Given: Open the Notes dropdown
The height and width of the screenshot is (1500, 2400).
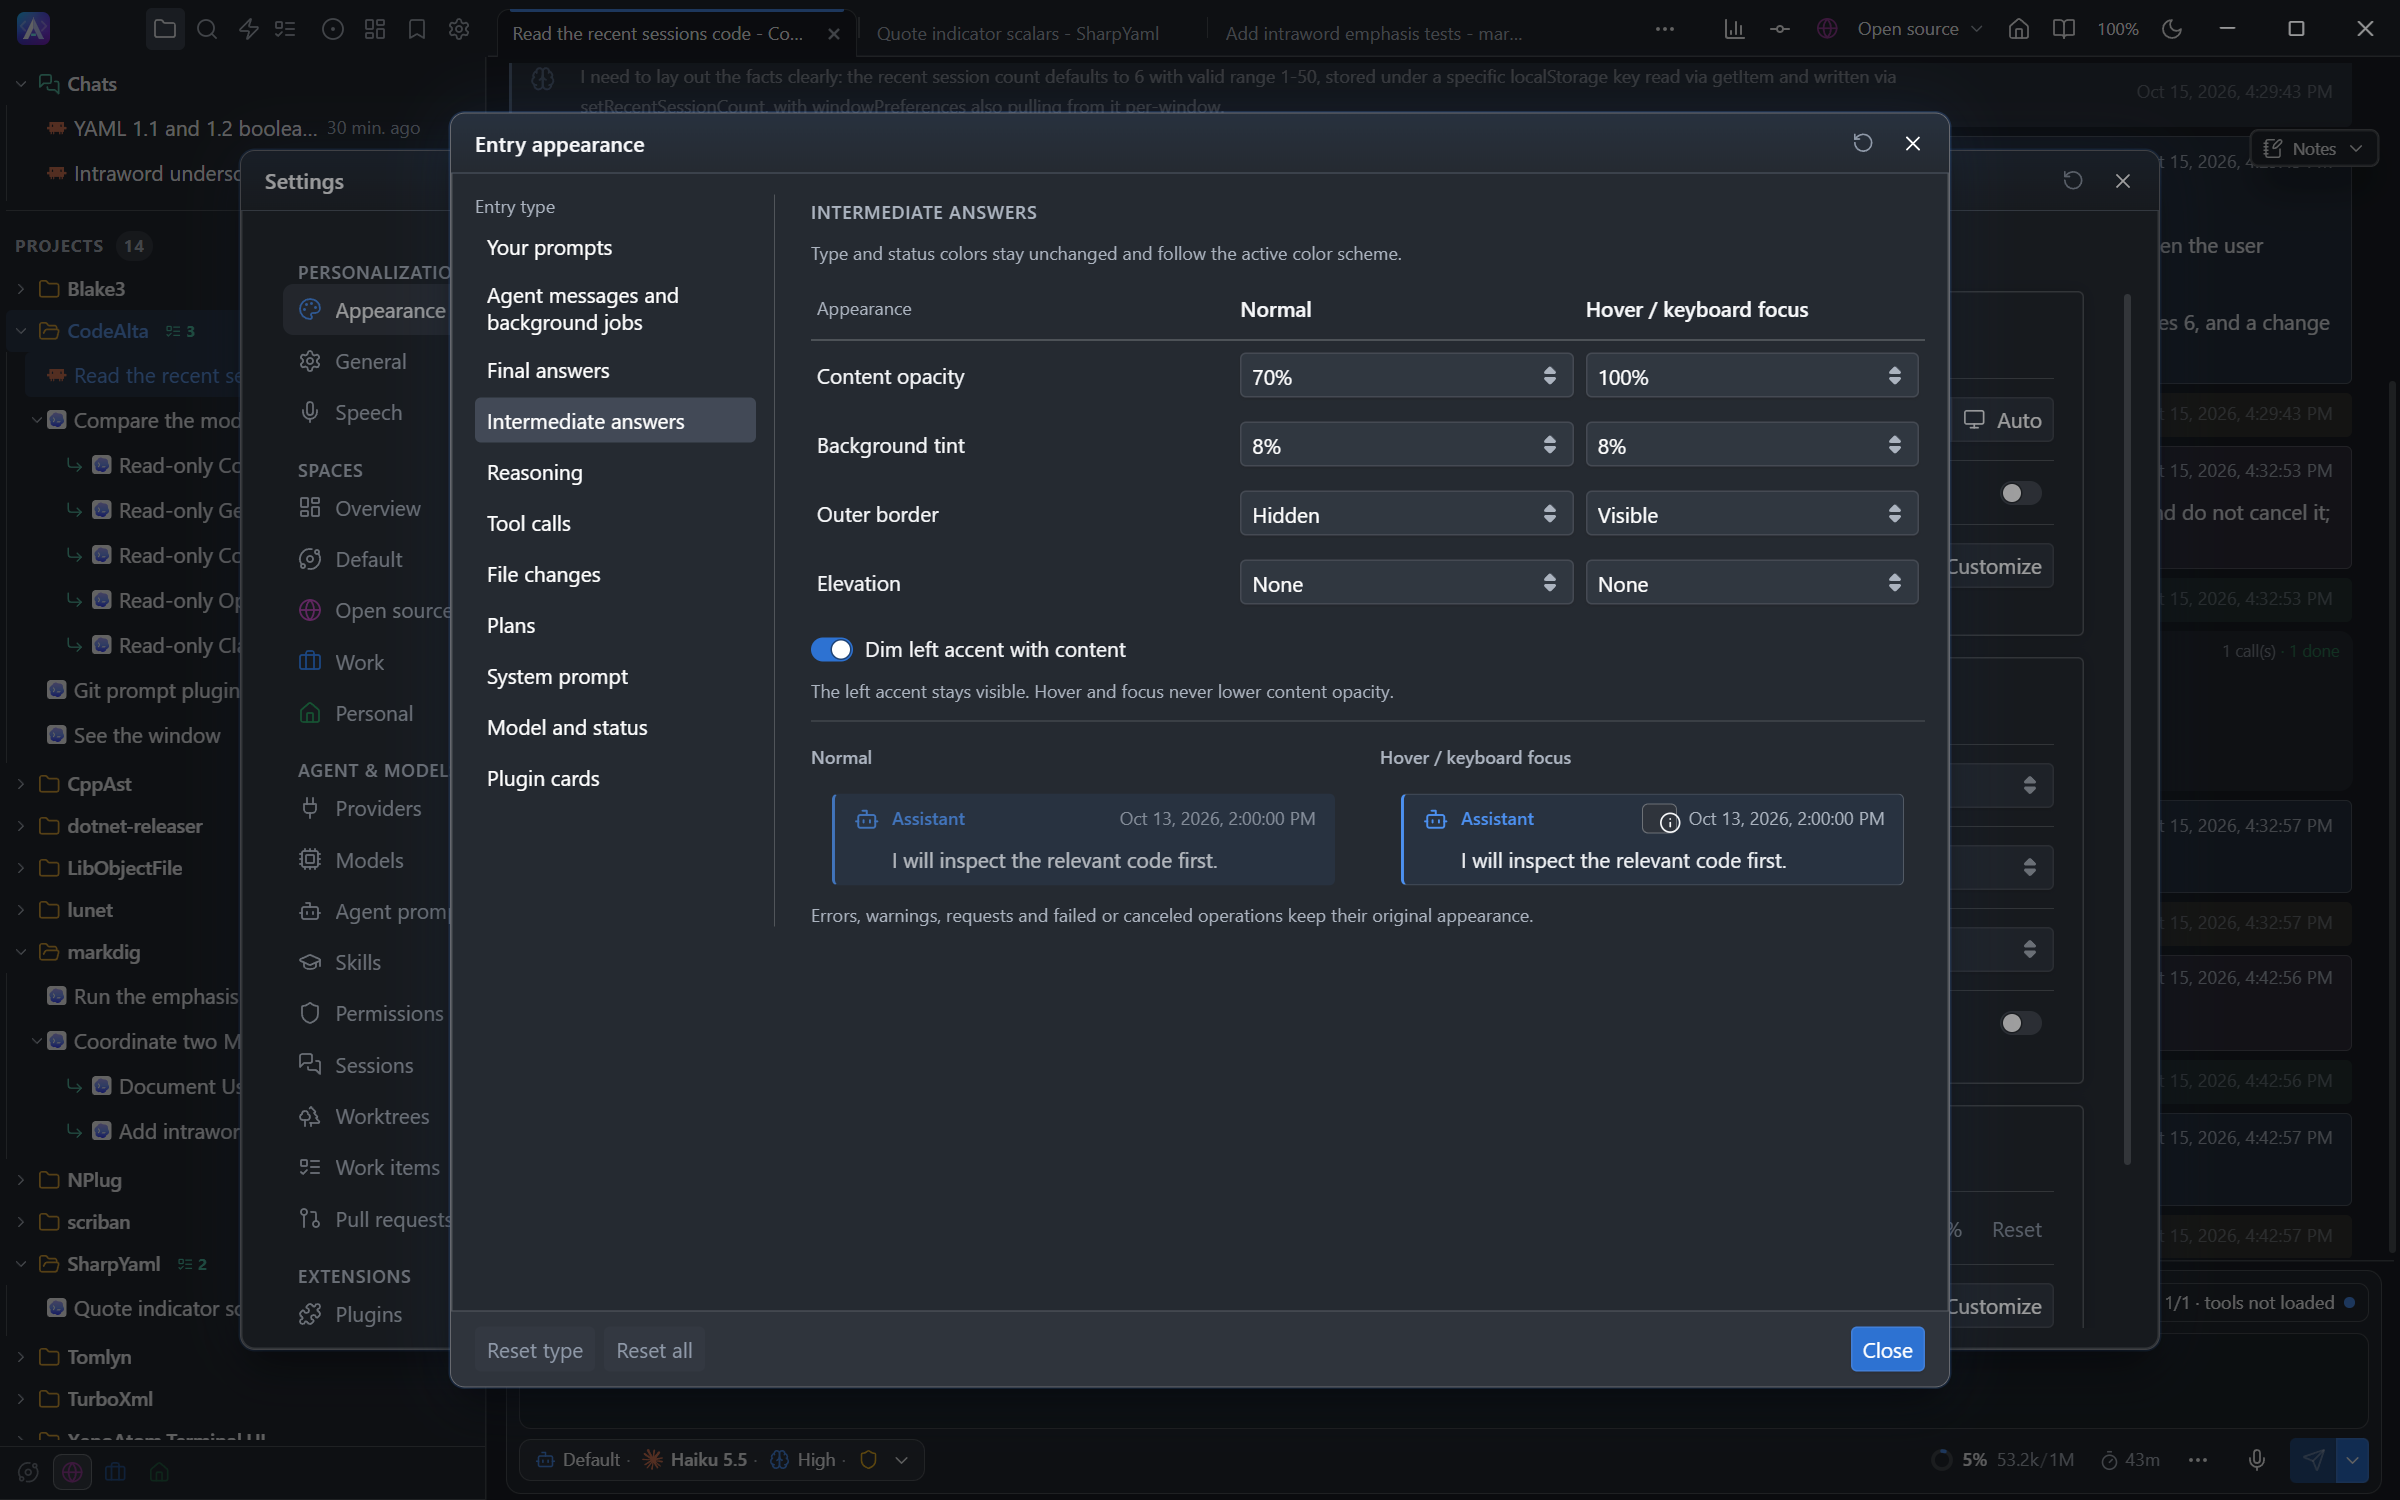Looking at the screenshot, I should [2312, 148].
